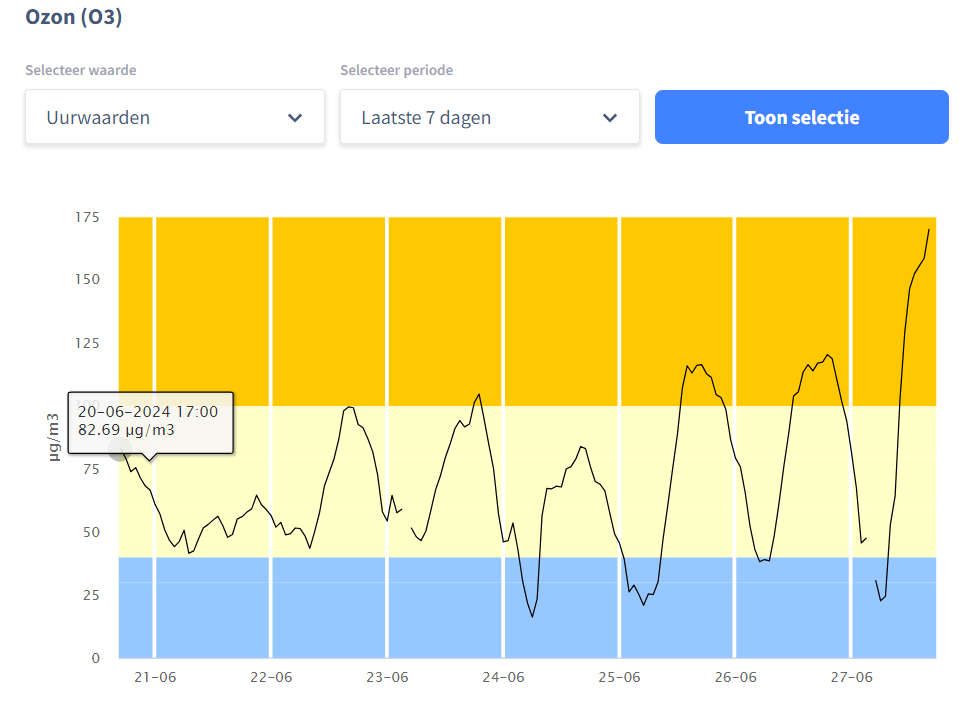Image resolution: width=970 pixels, height=709 pixels.
Task: Expand the "Laatste 7 dagen" period dropdown
Action: 475,117
